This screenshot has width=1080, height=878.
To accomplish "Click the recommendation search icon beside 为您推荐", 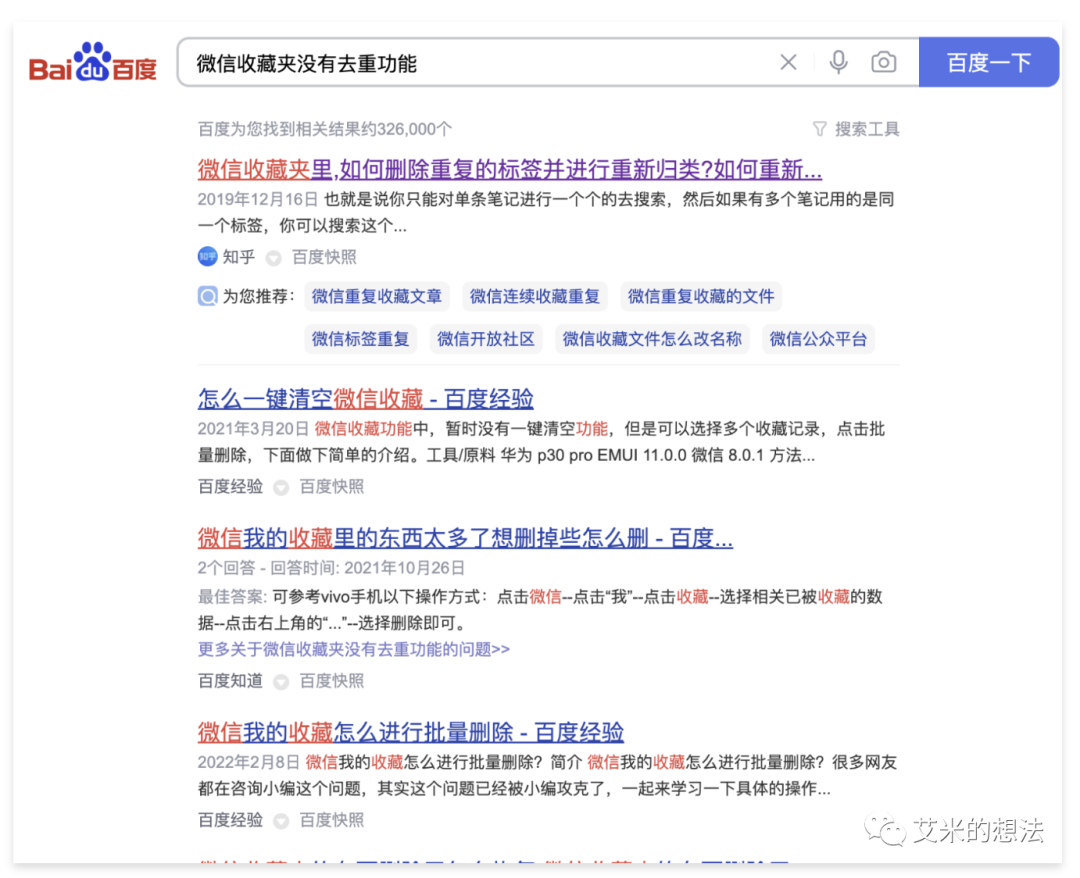I will pos(207,296).
